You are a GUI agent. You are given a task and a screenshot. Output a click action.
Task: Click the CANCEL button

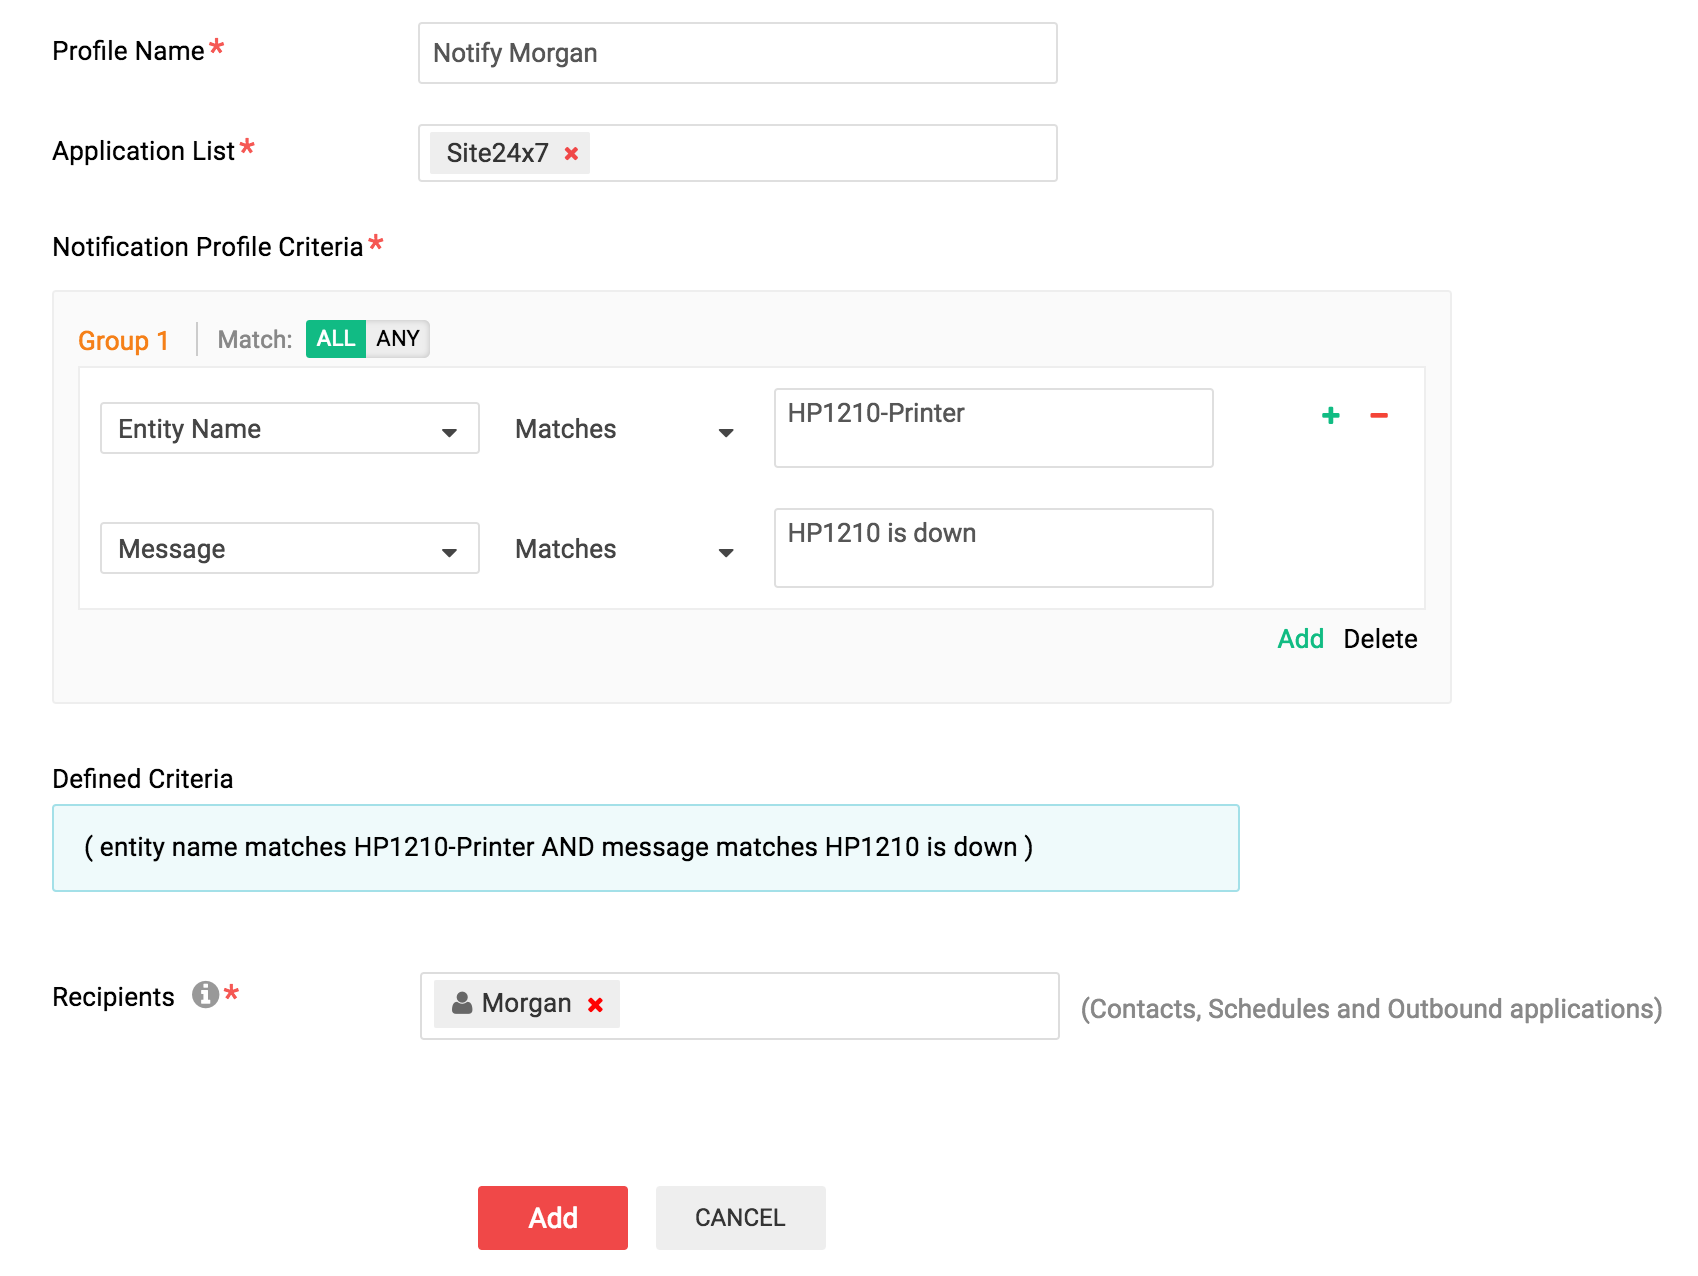(741, 1218)
